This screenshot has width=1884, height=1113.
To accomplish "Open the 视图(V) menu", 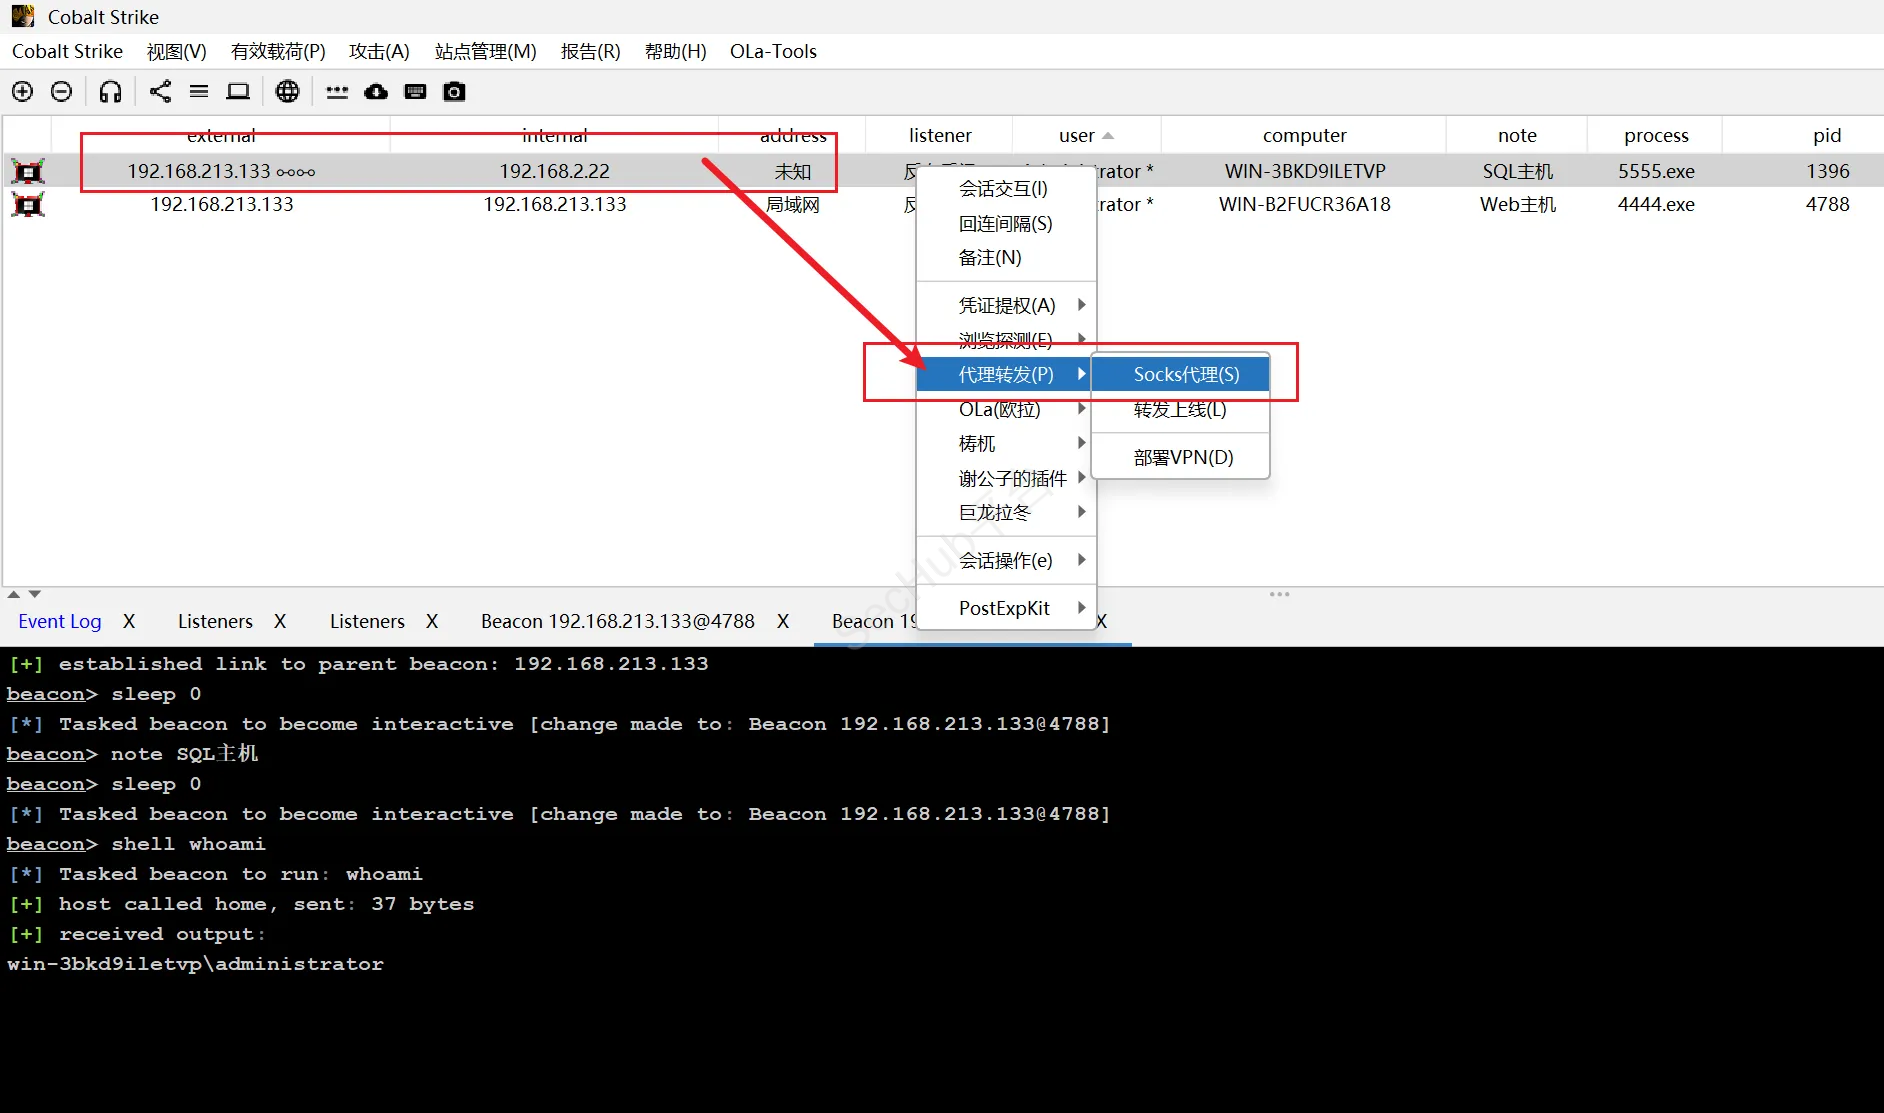I will coord(176,51).
